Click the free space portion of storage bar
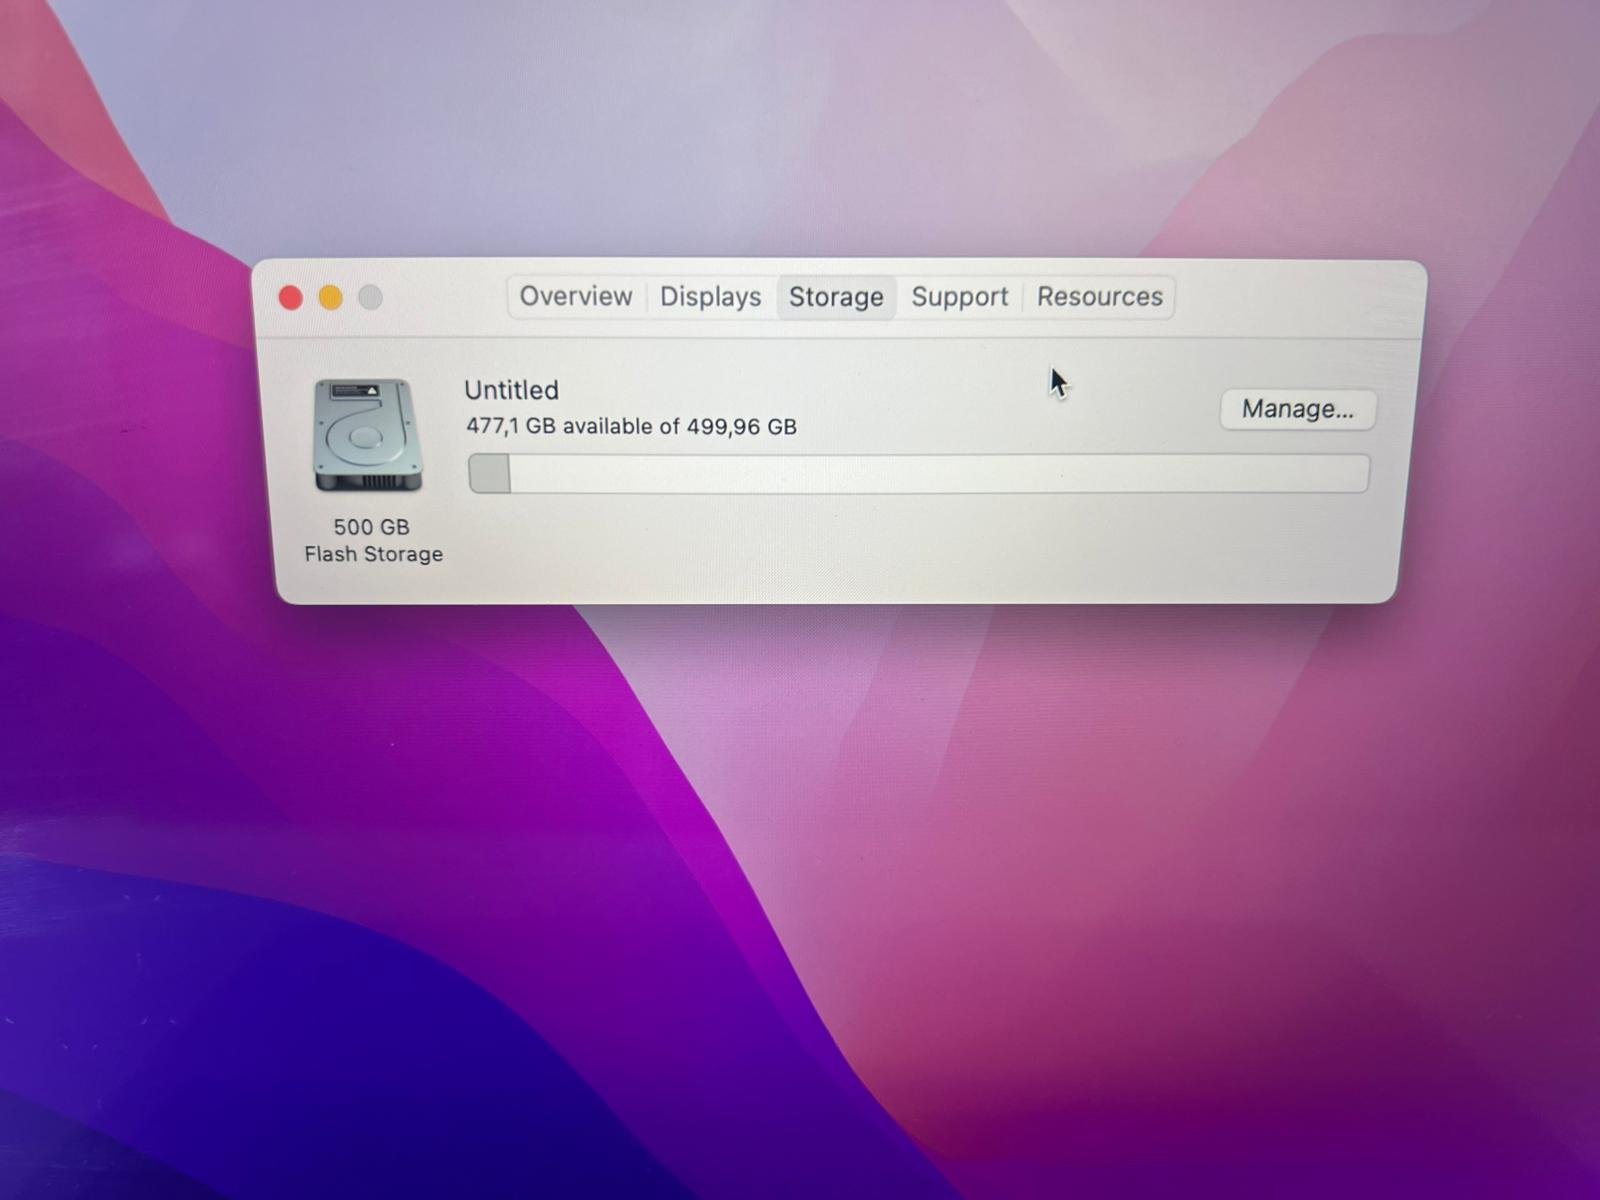 (930, 474)
